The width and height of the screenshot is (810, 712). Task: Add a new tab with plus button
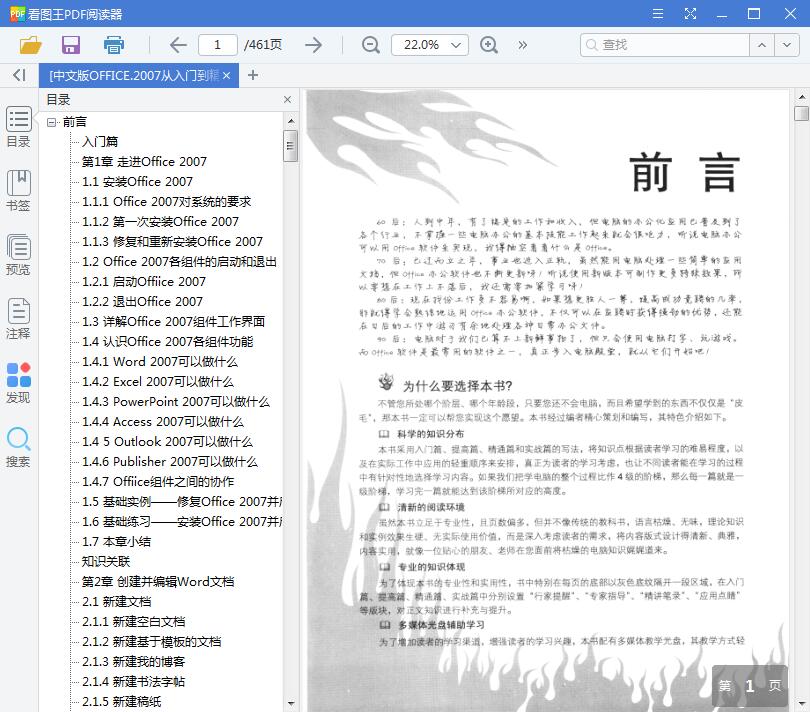pos(253,75)
